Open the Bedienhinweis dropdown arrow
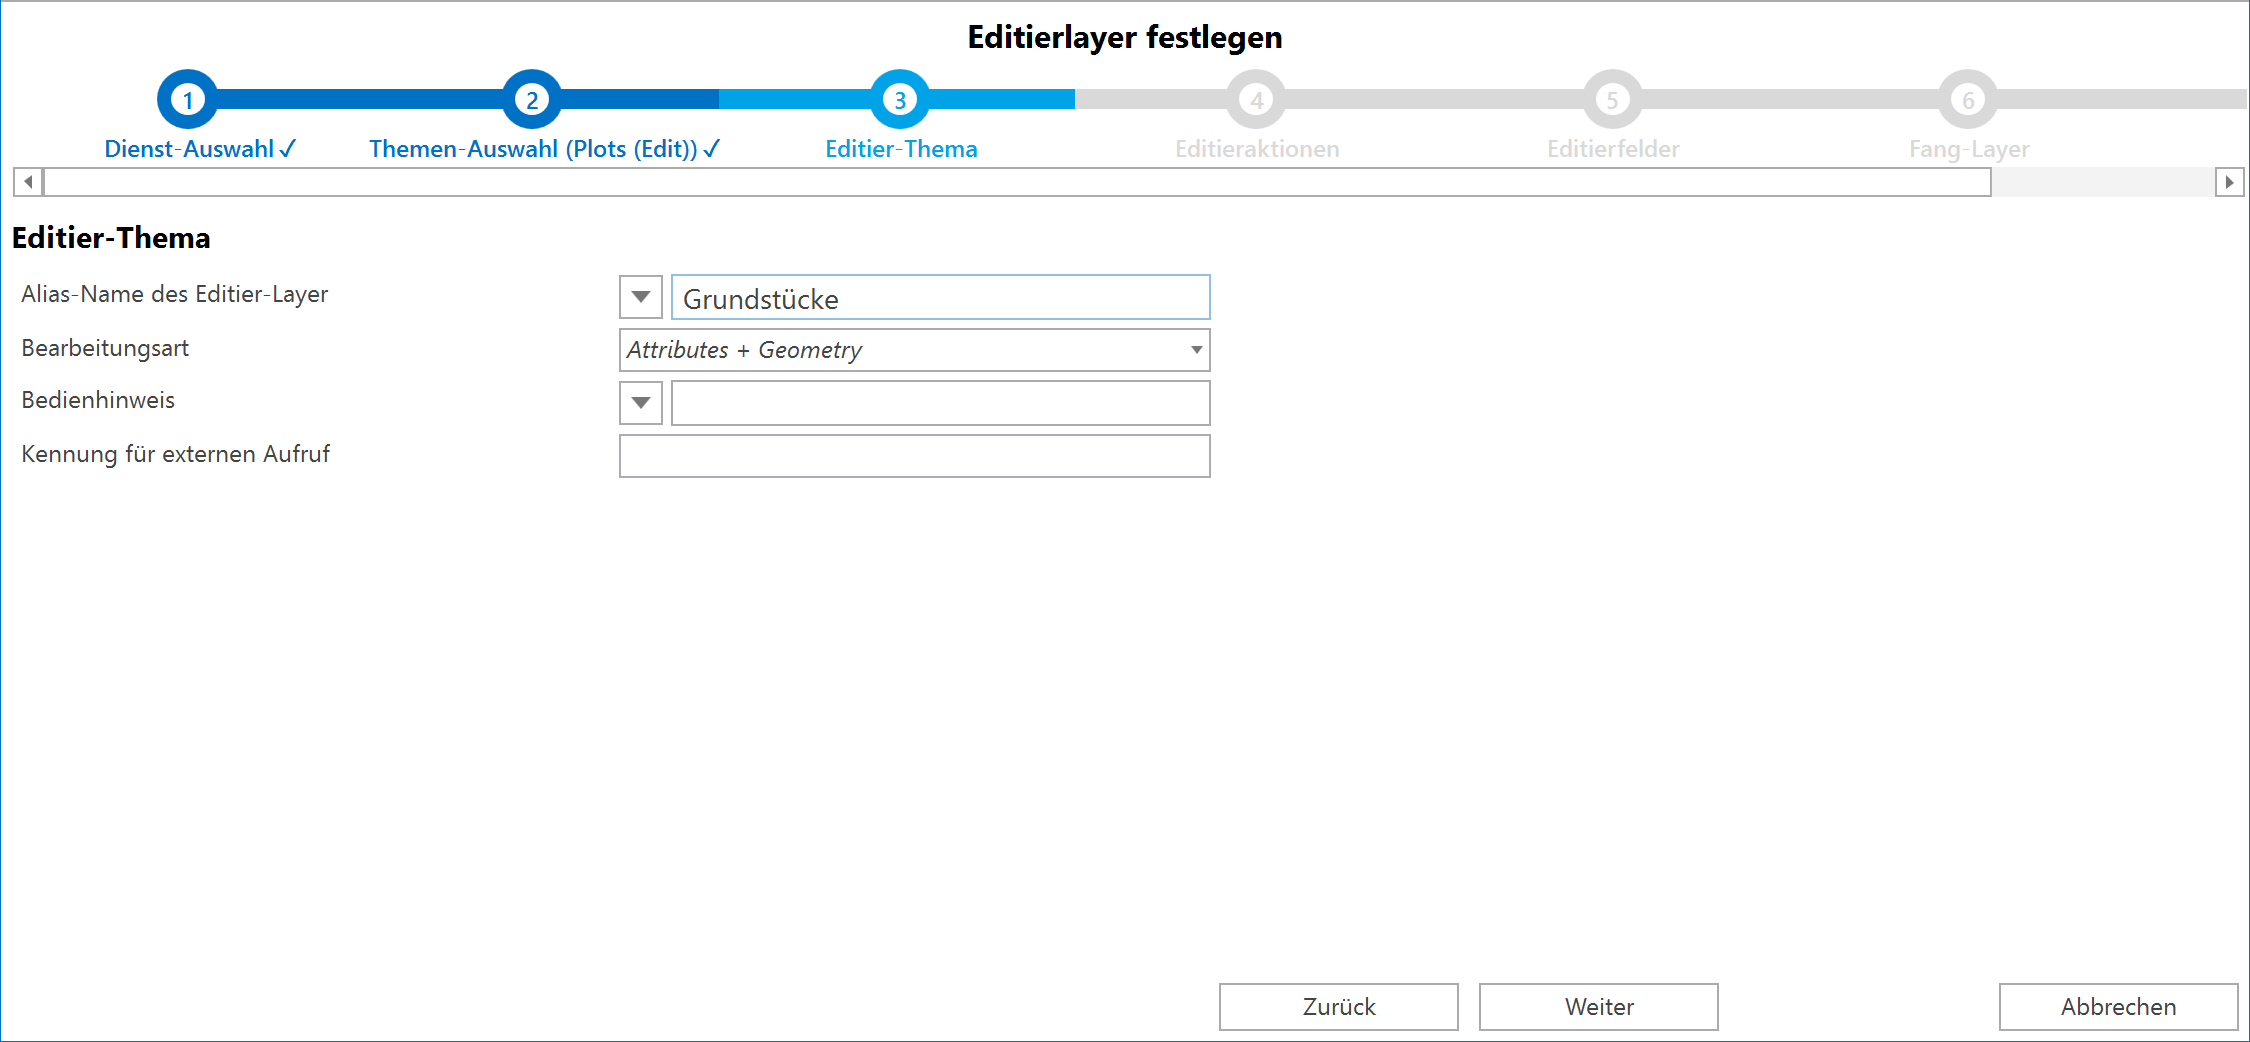 640,402
